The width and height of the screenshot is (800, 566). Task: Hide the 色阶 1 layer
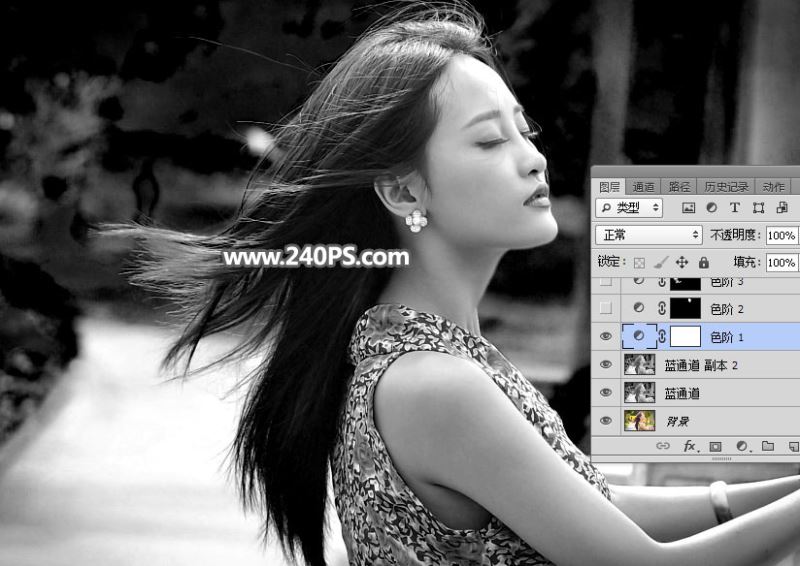606,336
